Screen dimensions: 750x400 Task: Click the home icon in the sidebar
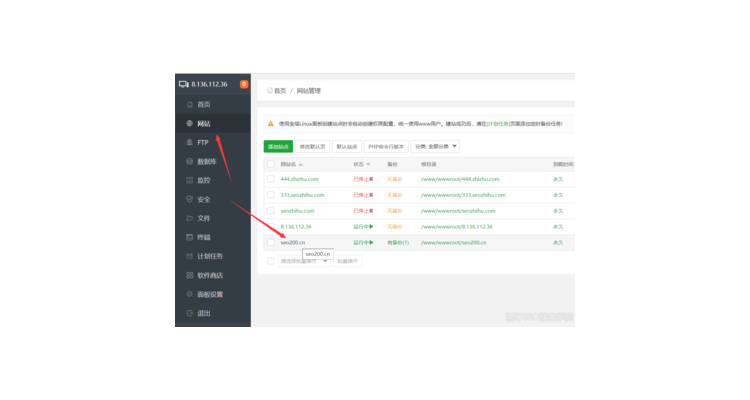[x=189, y=104]
